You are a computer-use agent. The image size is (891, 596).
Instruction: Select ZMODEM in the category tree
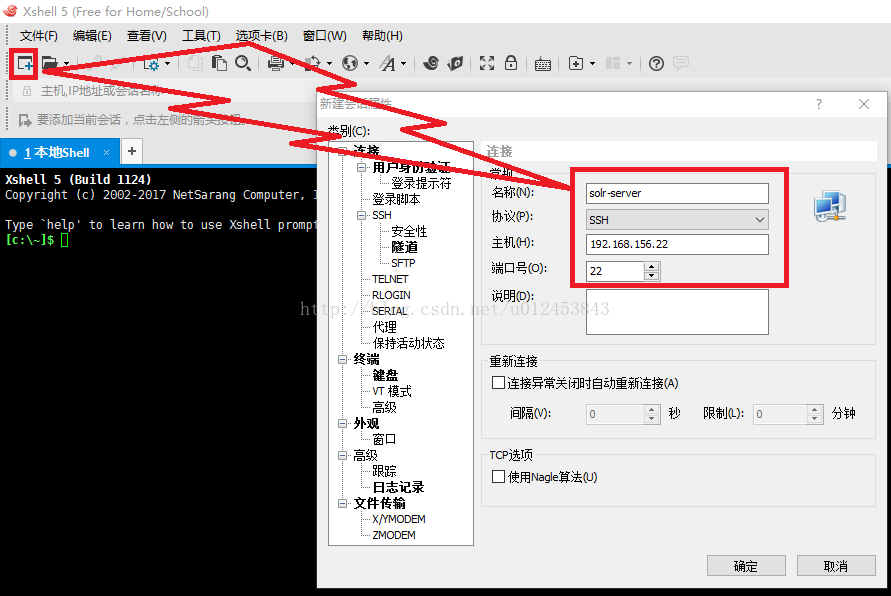tap(394, 535)
